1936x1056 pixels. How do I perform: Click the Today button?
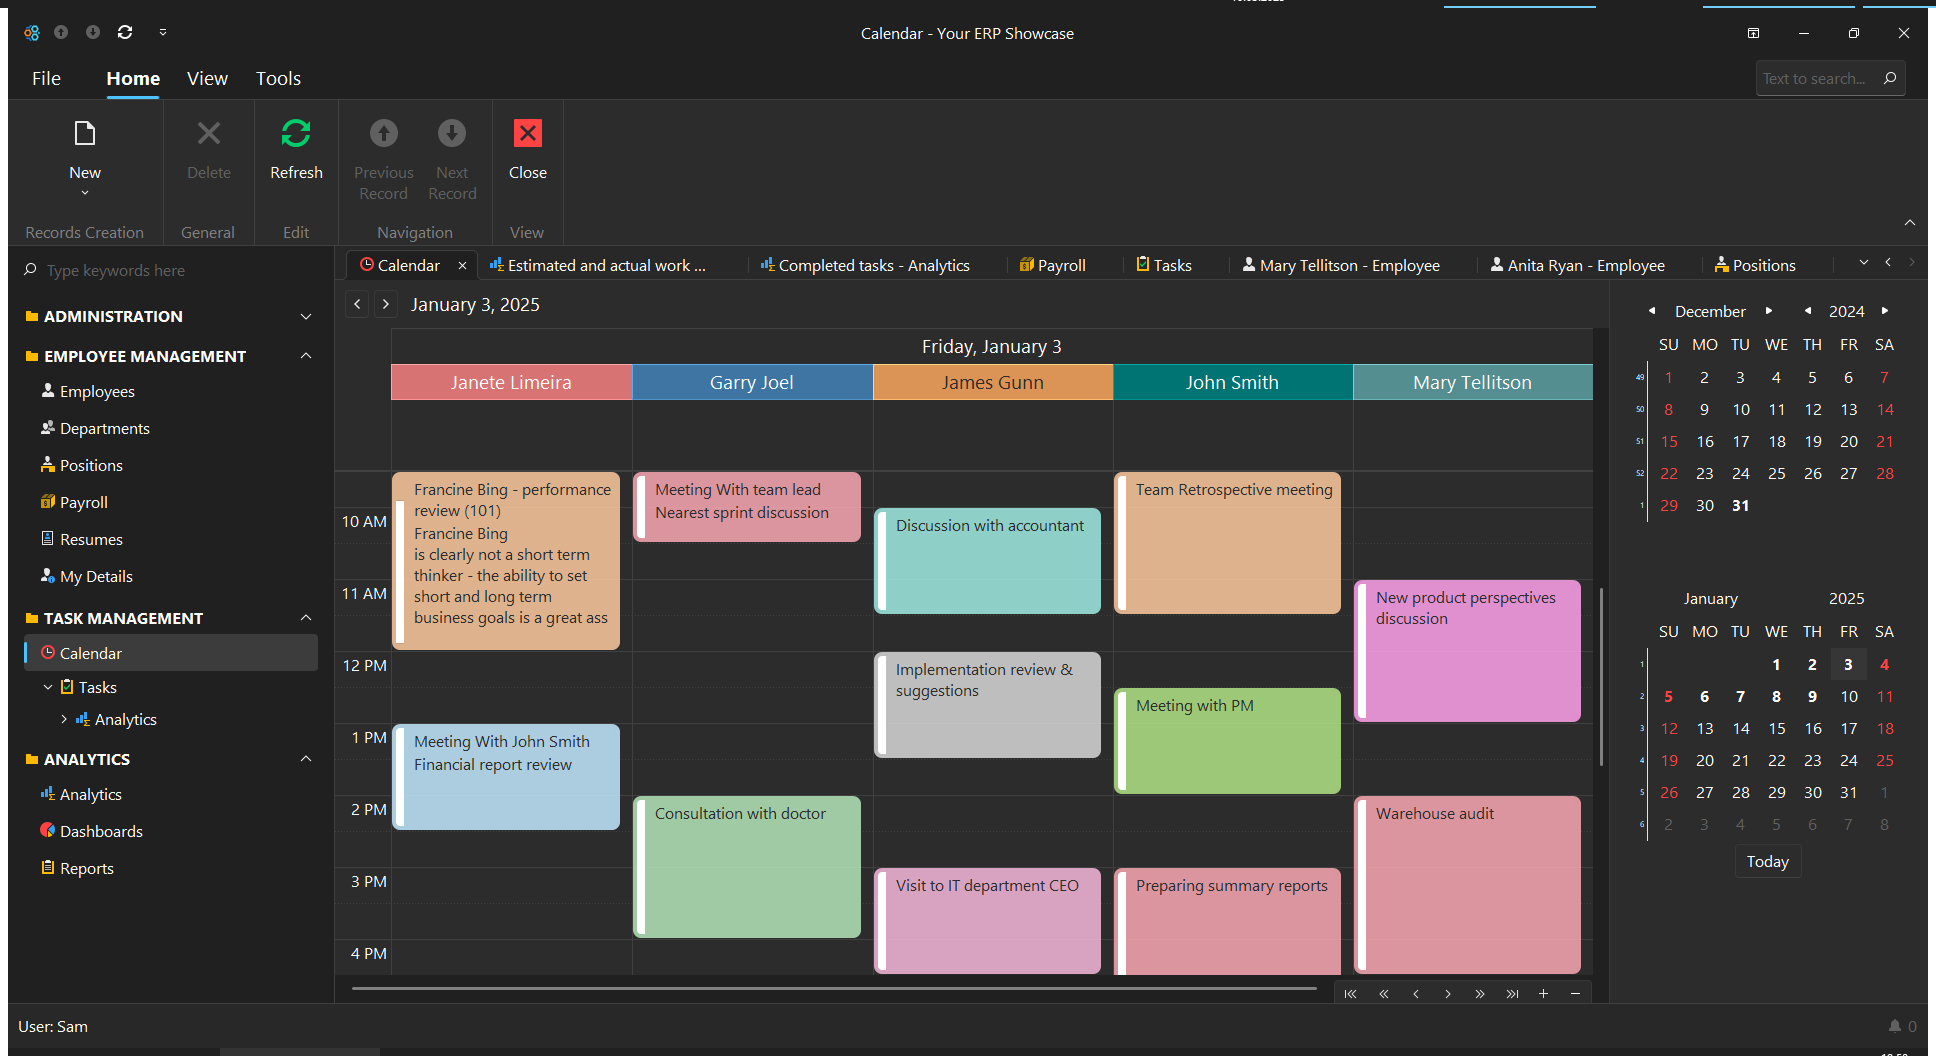click(1767, 861)
